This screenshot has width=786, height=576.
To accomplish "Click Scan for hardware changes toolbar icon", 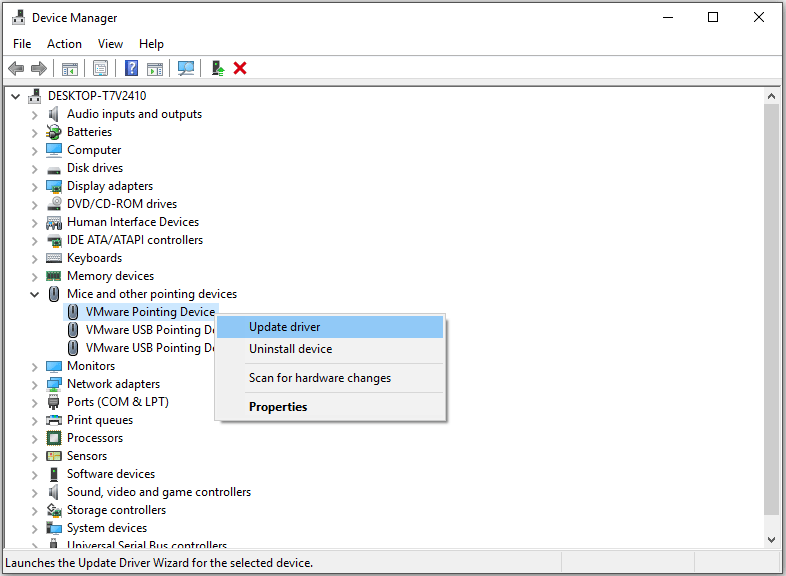I will pos(186,68).
